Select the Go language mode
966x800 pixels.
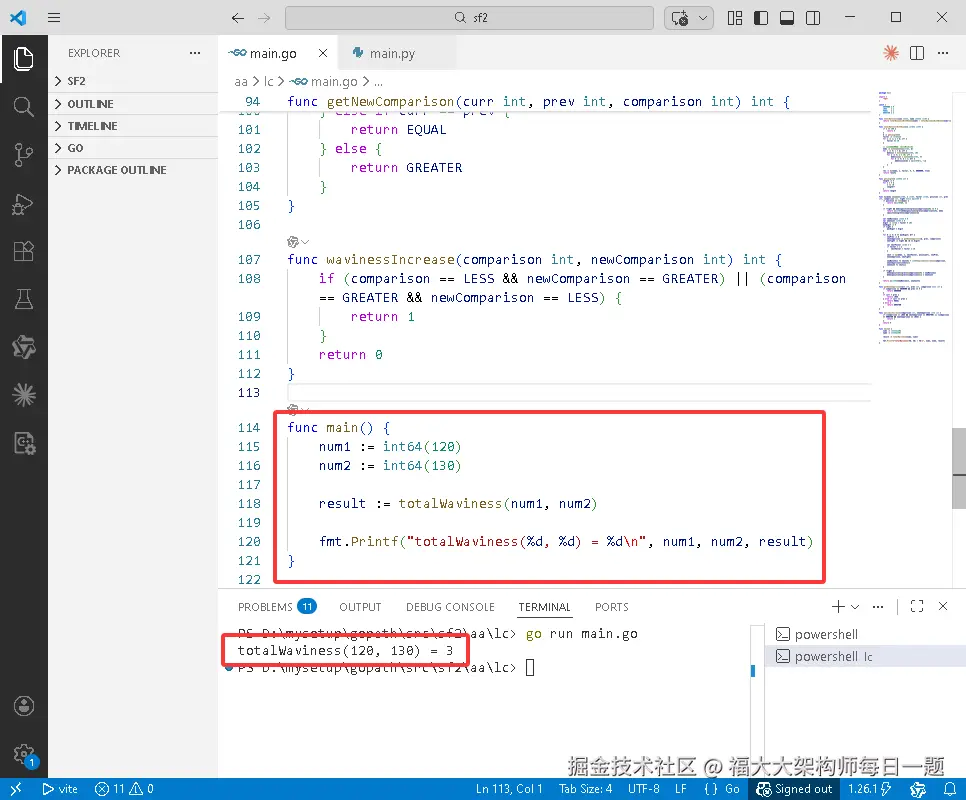[733, 789]
